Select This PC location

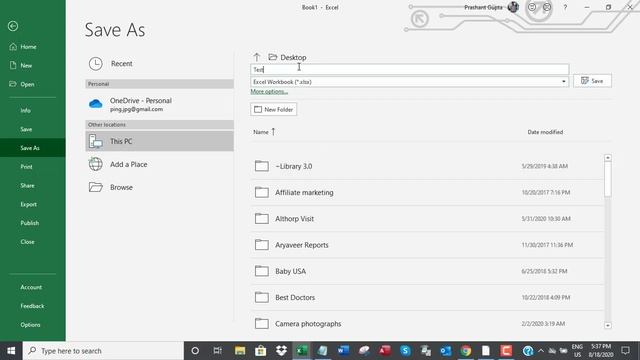pyautogui.click(x=160, y=141)
